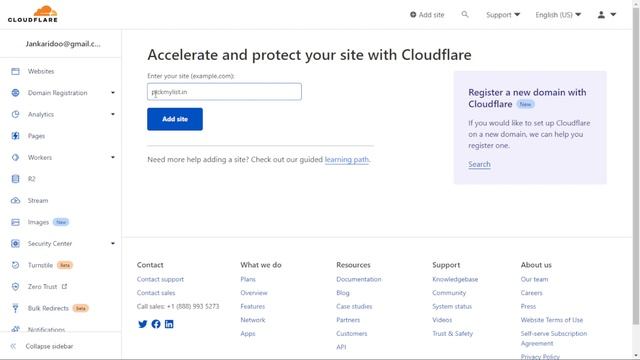Click the Security Center gear icon
The height and width of the screenshot is (360, 640).
[x=16, y=244]
